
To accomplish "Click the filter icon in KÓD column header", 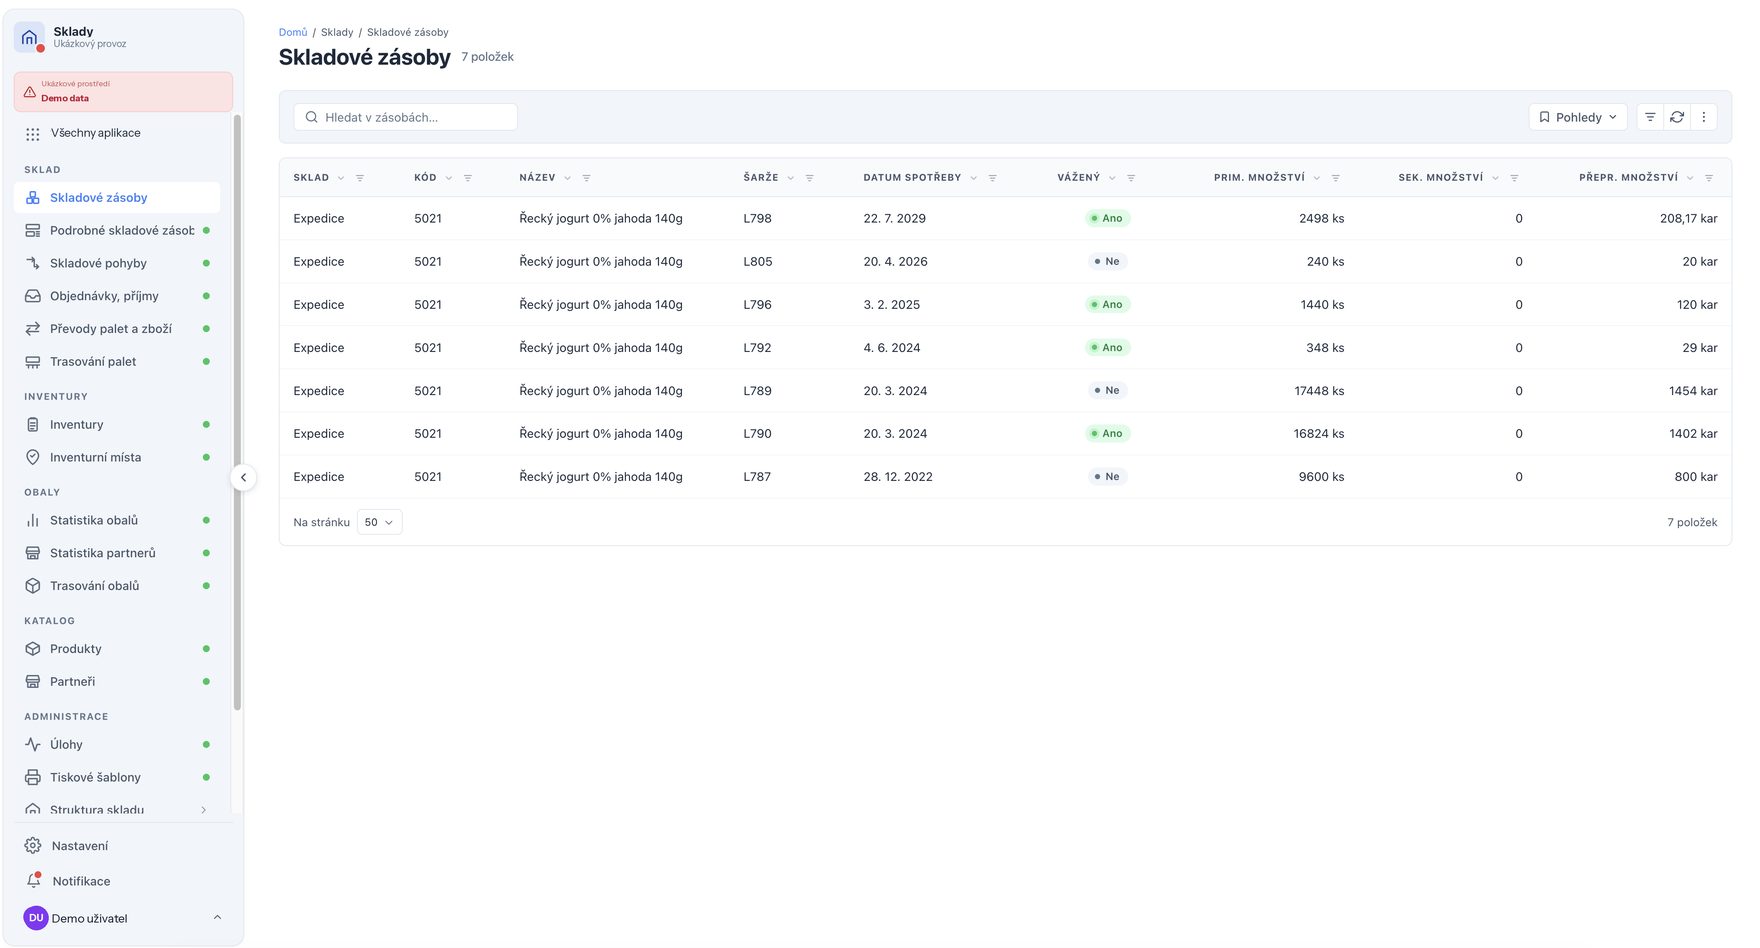I will coord(468,178).
